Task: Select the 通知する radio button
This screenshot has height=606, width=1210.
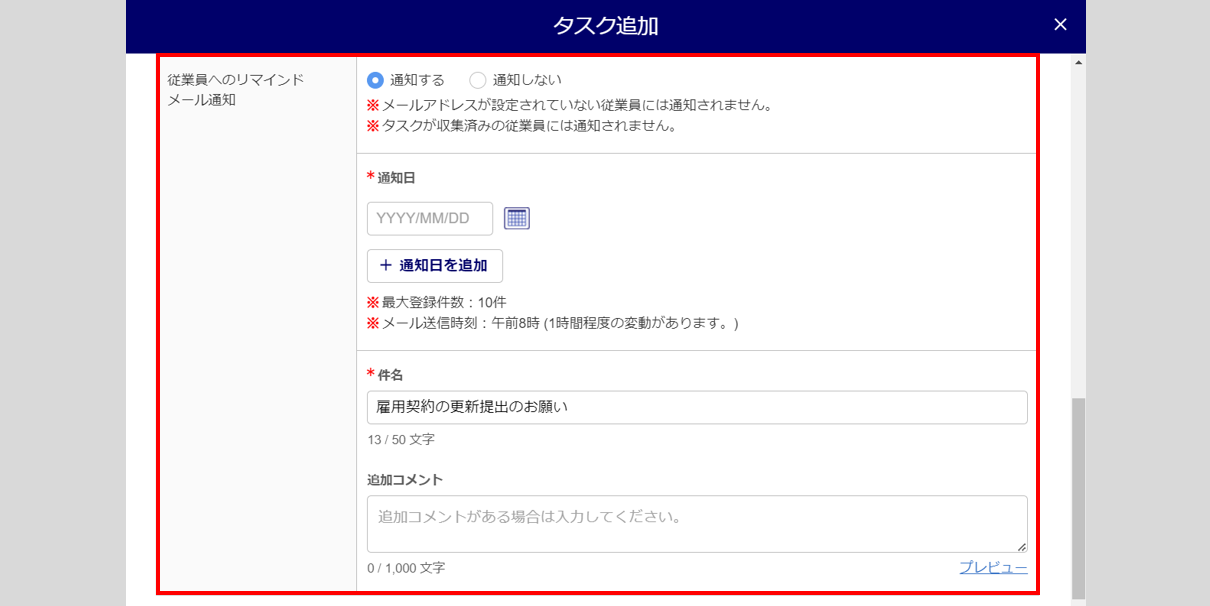Action: 375,80
